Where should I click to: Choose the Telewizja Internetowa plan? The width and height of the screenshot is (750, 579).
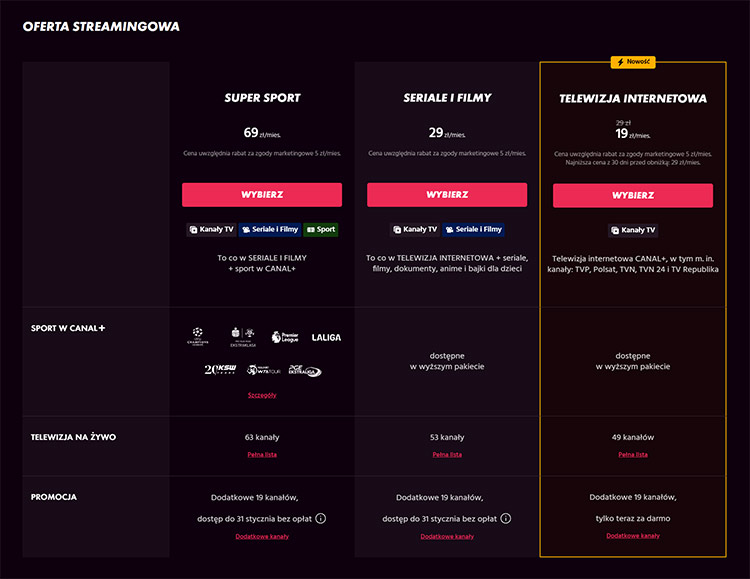633,196
